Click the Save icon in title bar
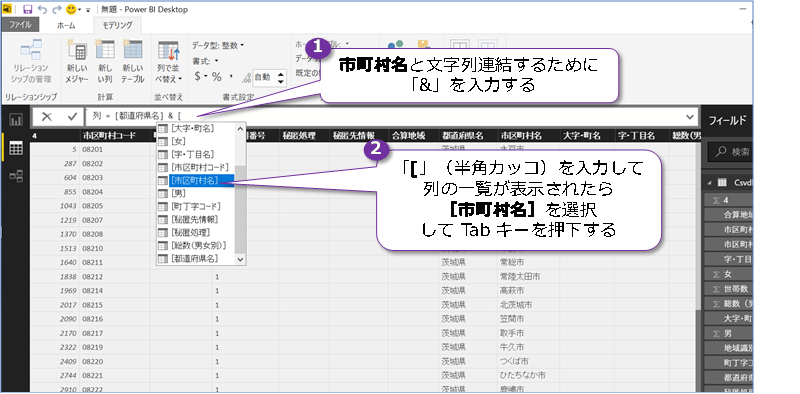The image size is (800, 394). click(28, 9)
